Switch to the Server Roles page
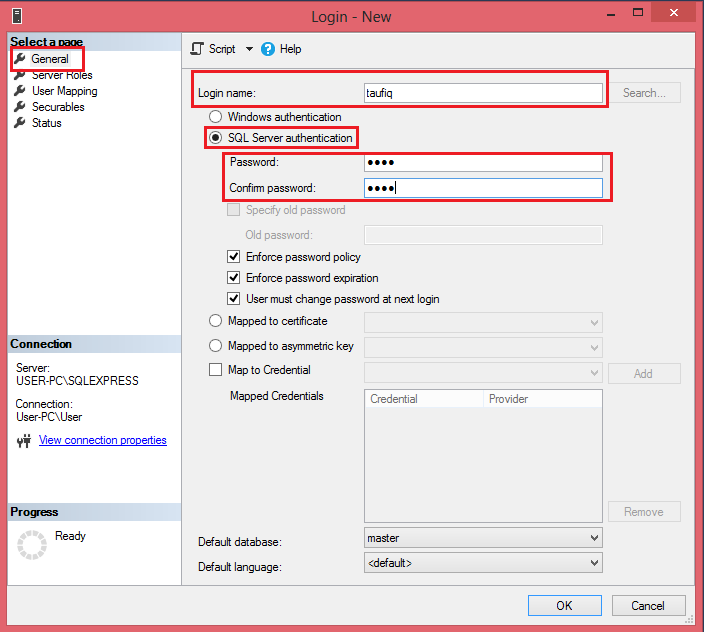Viewport: 704px width, 632px height. [62, 75]
